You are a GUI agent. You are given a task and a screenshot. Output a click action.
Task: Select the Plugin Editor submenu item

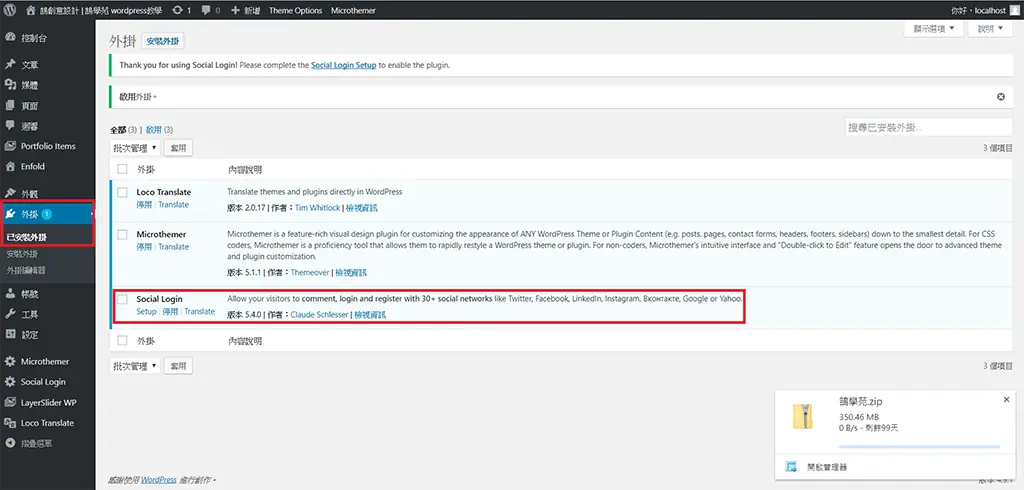[26, 270]
